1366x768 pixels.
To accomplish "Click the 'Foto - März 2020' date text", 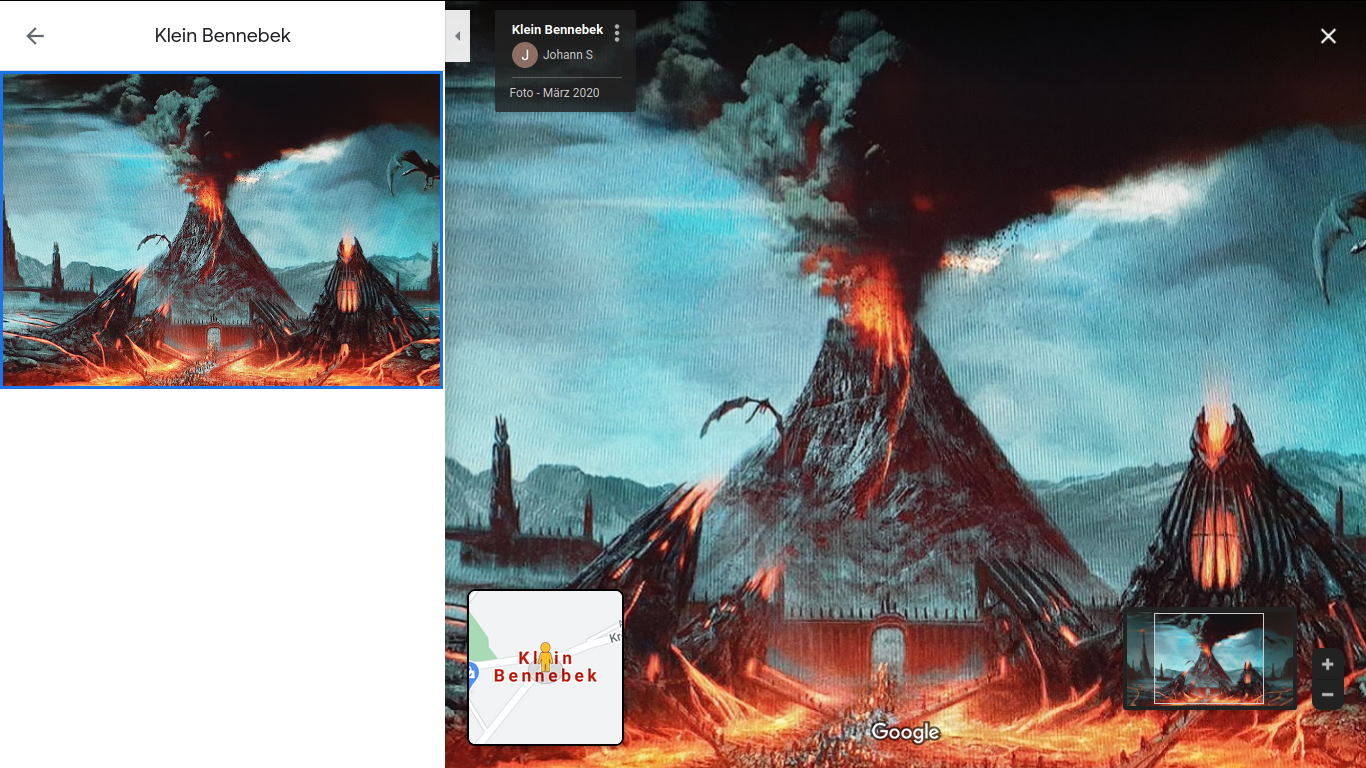I will [554, 93].
